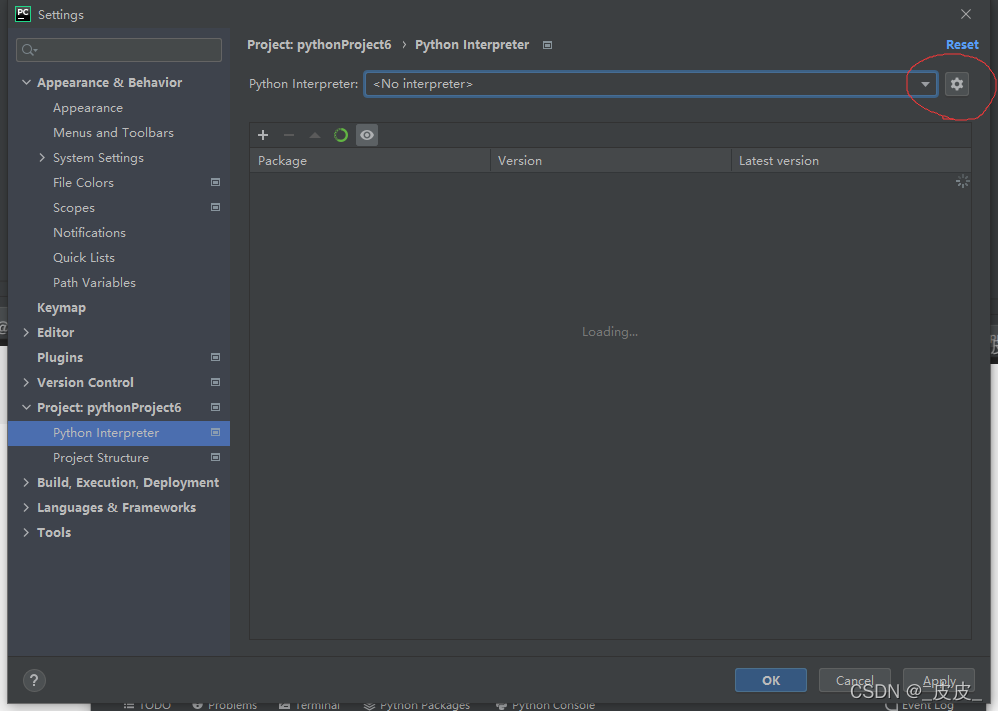Open Python Packages tab in background window
The height and width of the screenshot is (711, 998).
click(417, 705)
